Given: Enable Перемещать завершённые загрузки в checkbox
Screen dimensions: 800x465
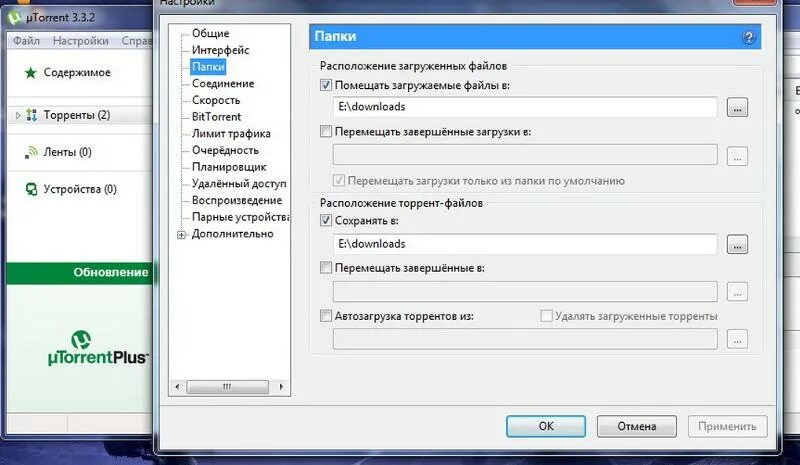Looking at the screenshot, I should pyautogui.click(x=326, y=131).
